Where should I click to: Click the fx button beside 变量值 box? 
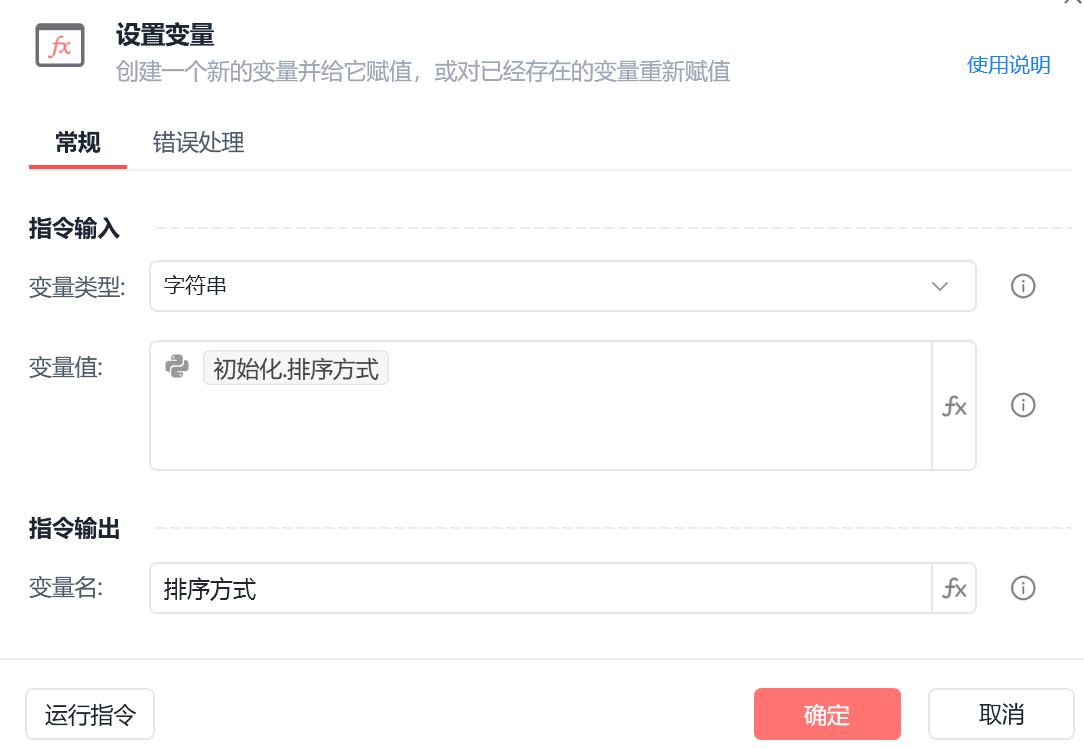[954, 406]
